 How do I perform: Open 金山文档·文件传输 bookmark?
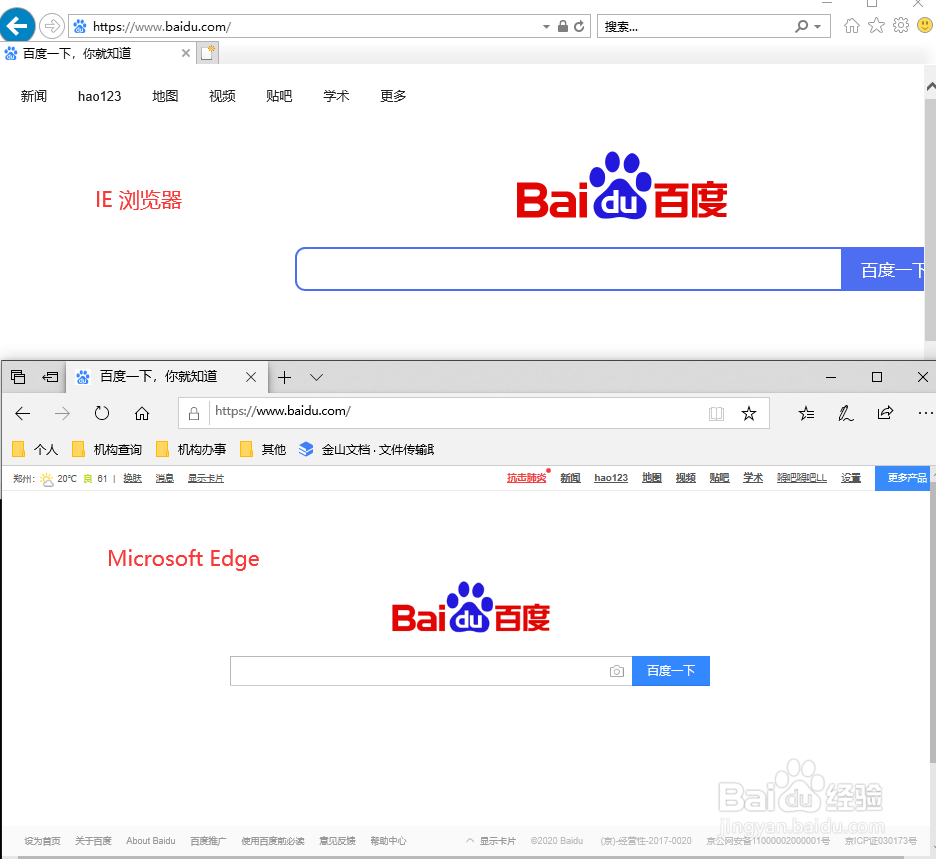(x=367, y=449)
